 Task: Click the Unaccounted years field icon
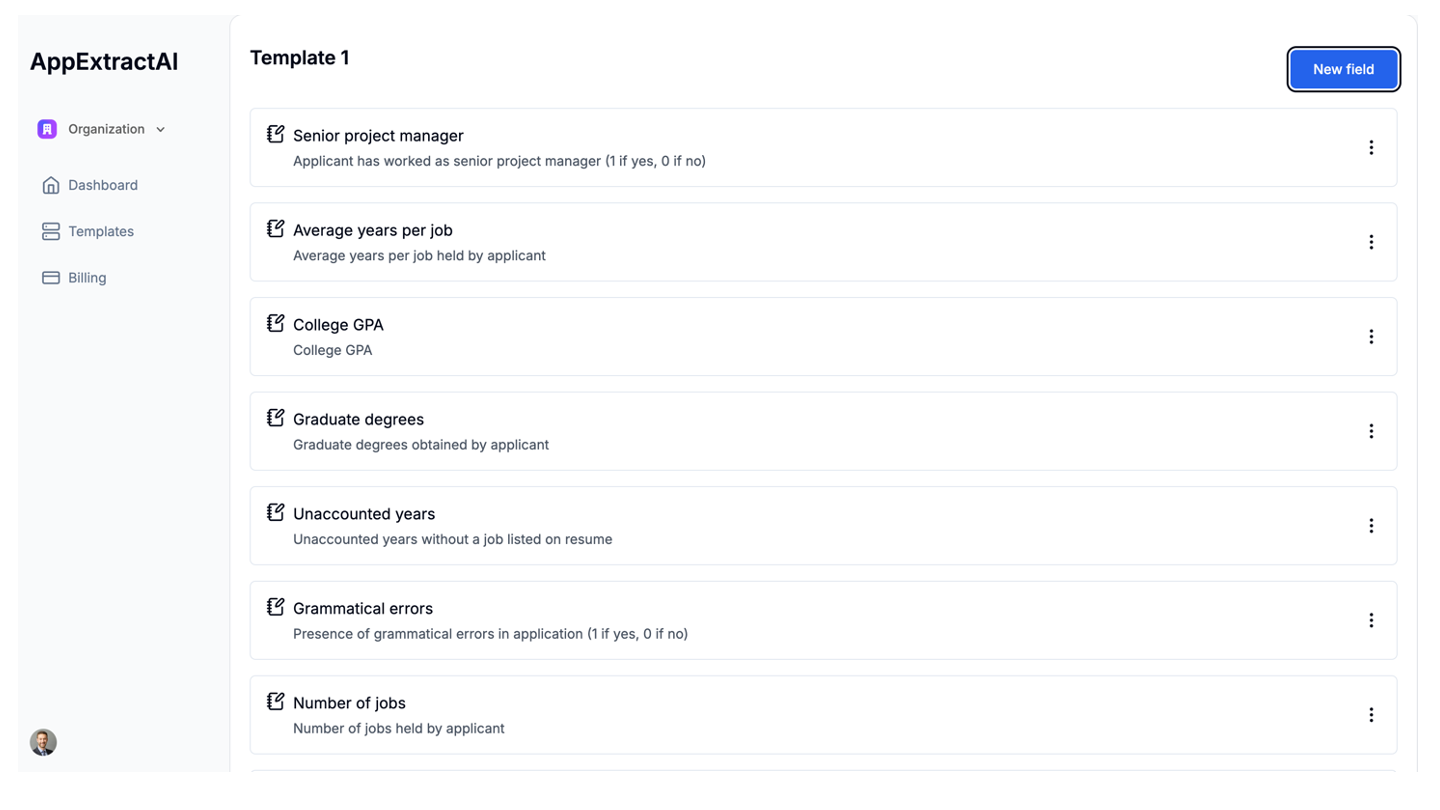(x=275, y=512)
